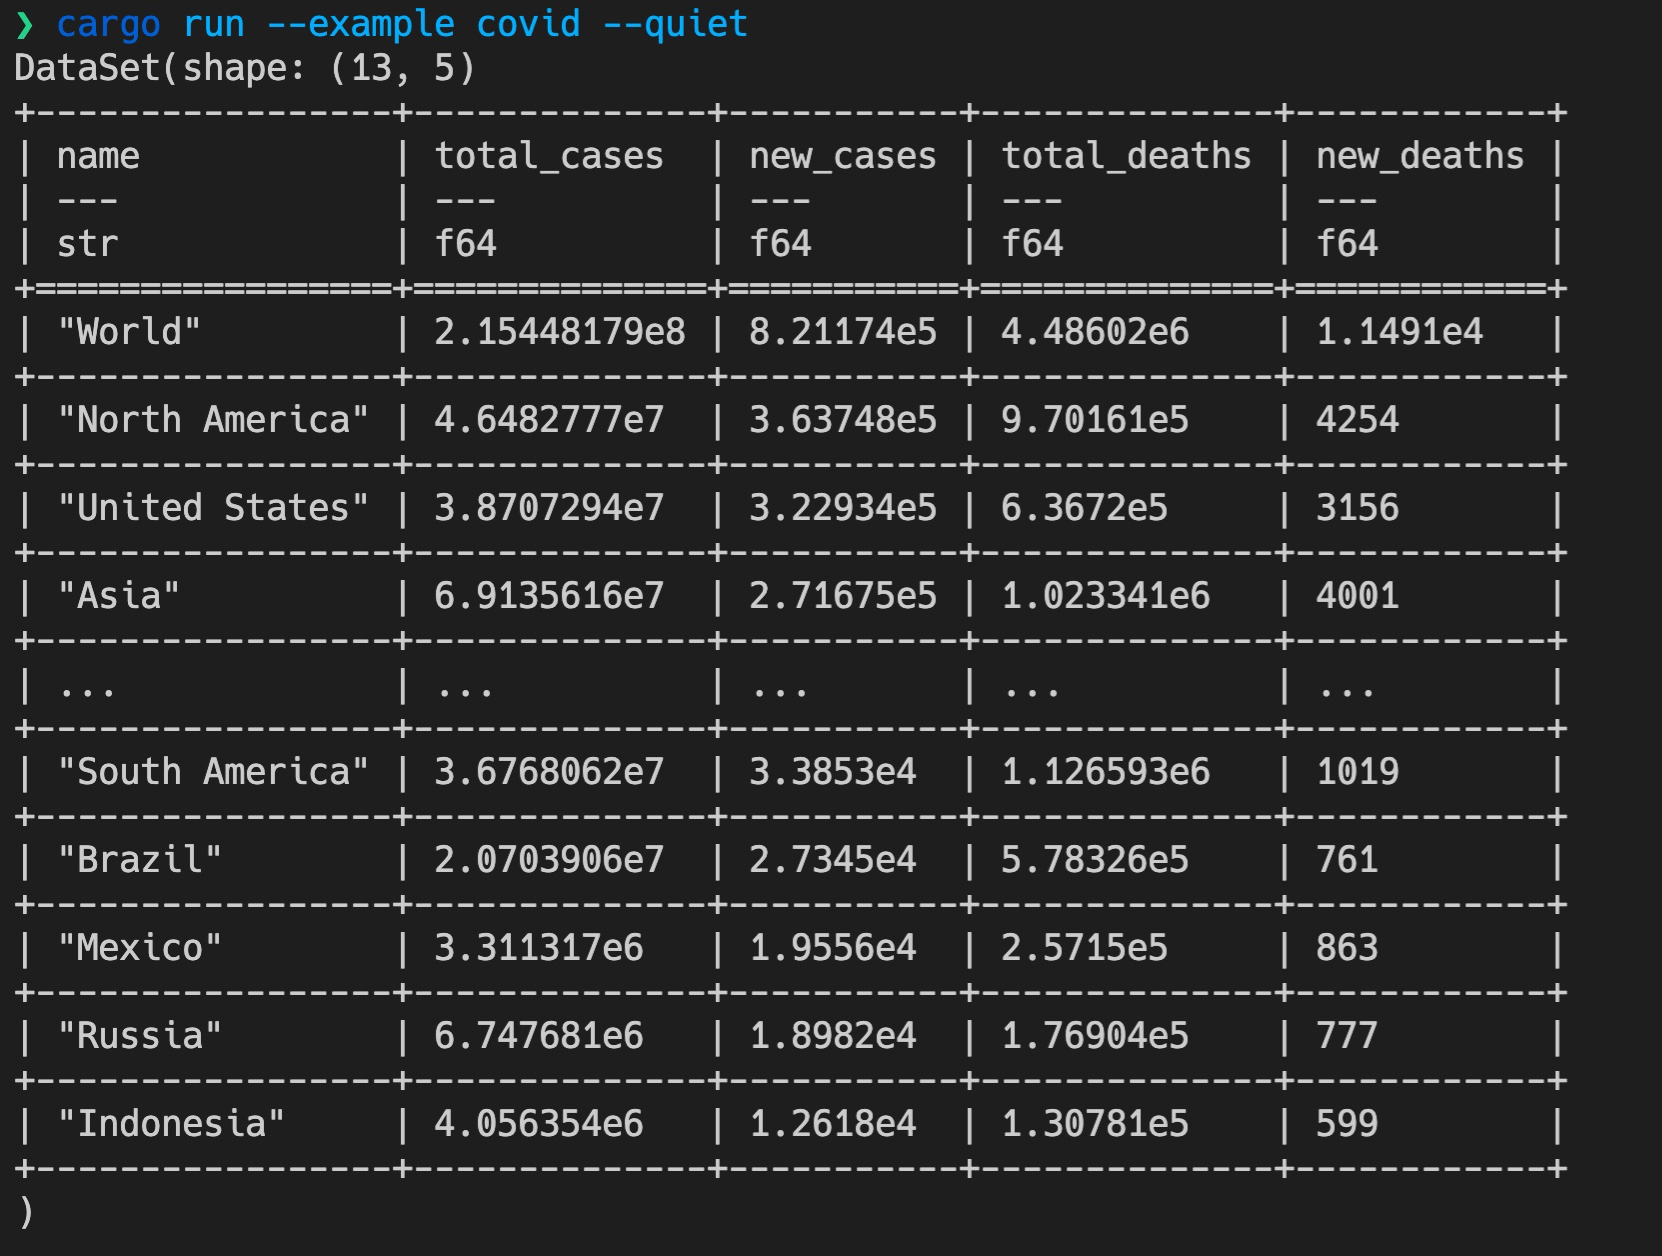Image resolution: width=1662 pixels, height=1256 pixels.
Task: Click the "new_cases" column header
Action: pos(842,156)
